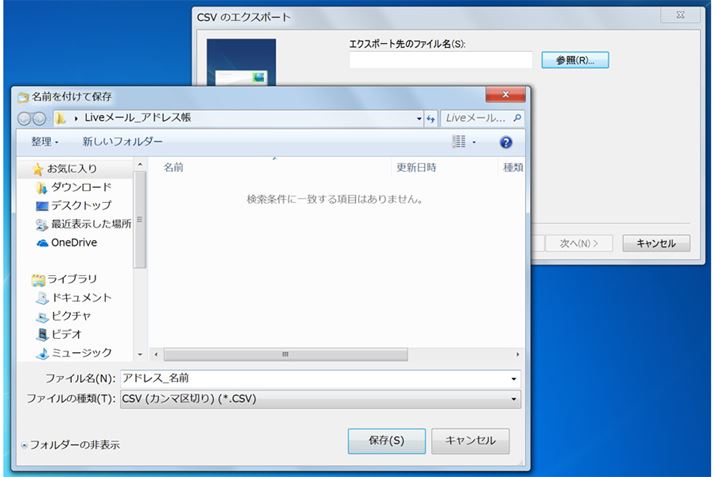The height and width of the screenshot is (477, 715).
Task: Click the sidebar scroll up arrow
Action: click(140, 164)
